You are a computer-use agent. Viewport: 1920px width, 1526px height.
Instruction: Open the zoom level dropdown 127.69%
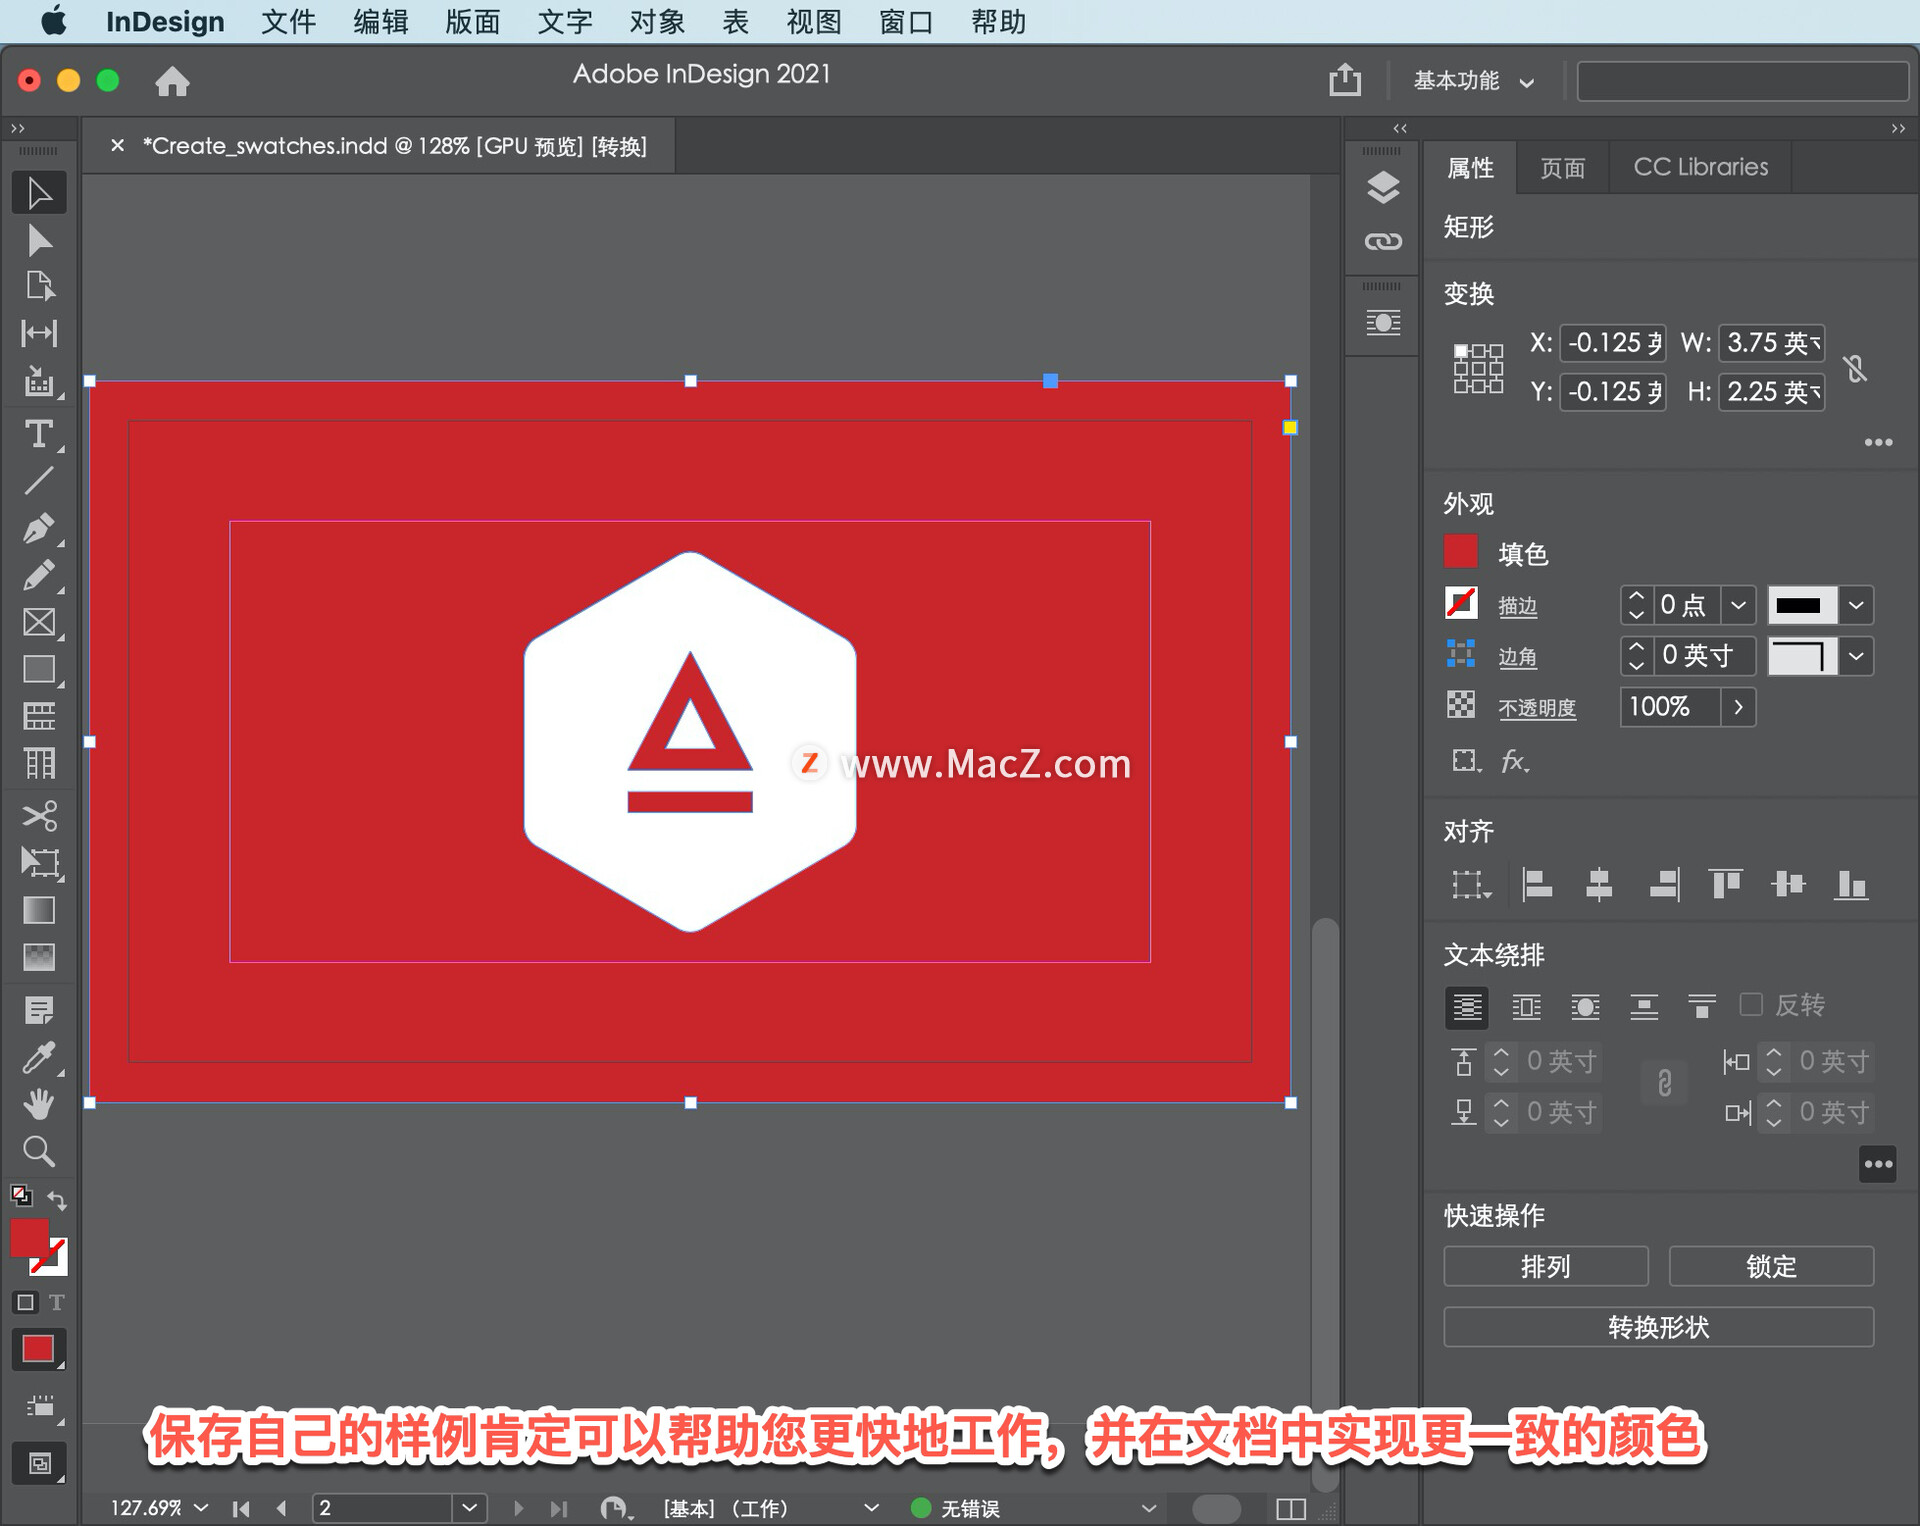202,1507
